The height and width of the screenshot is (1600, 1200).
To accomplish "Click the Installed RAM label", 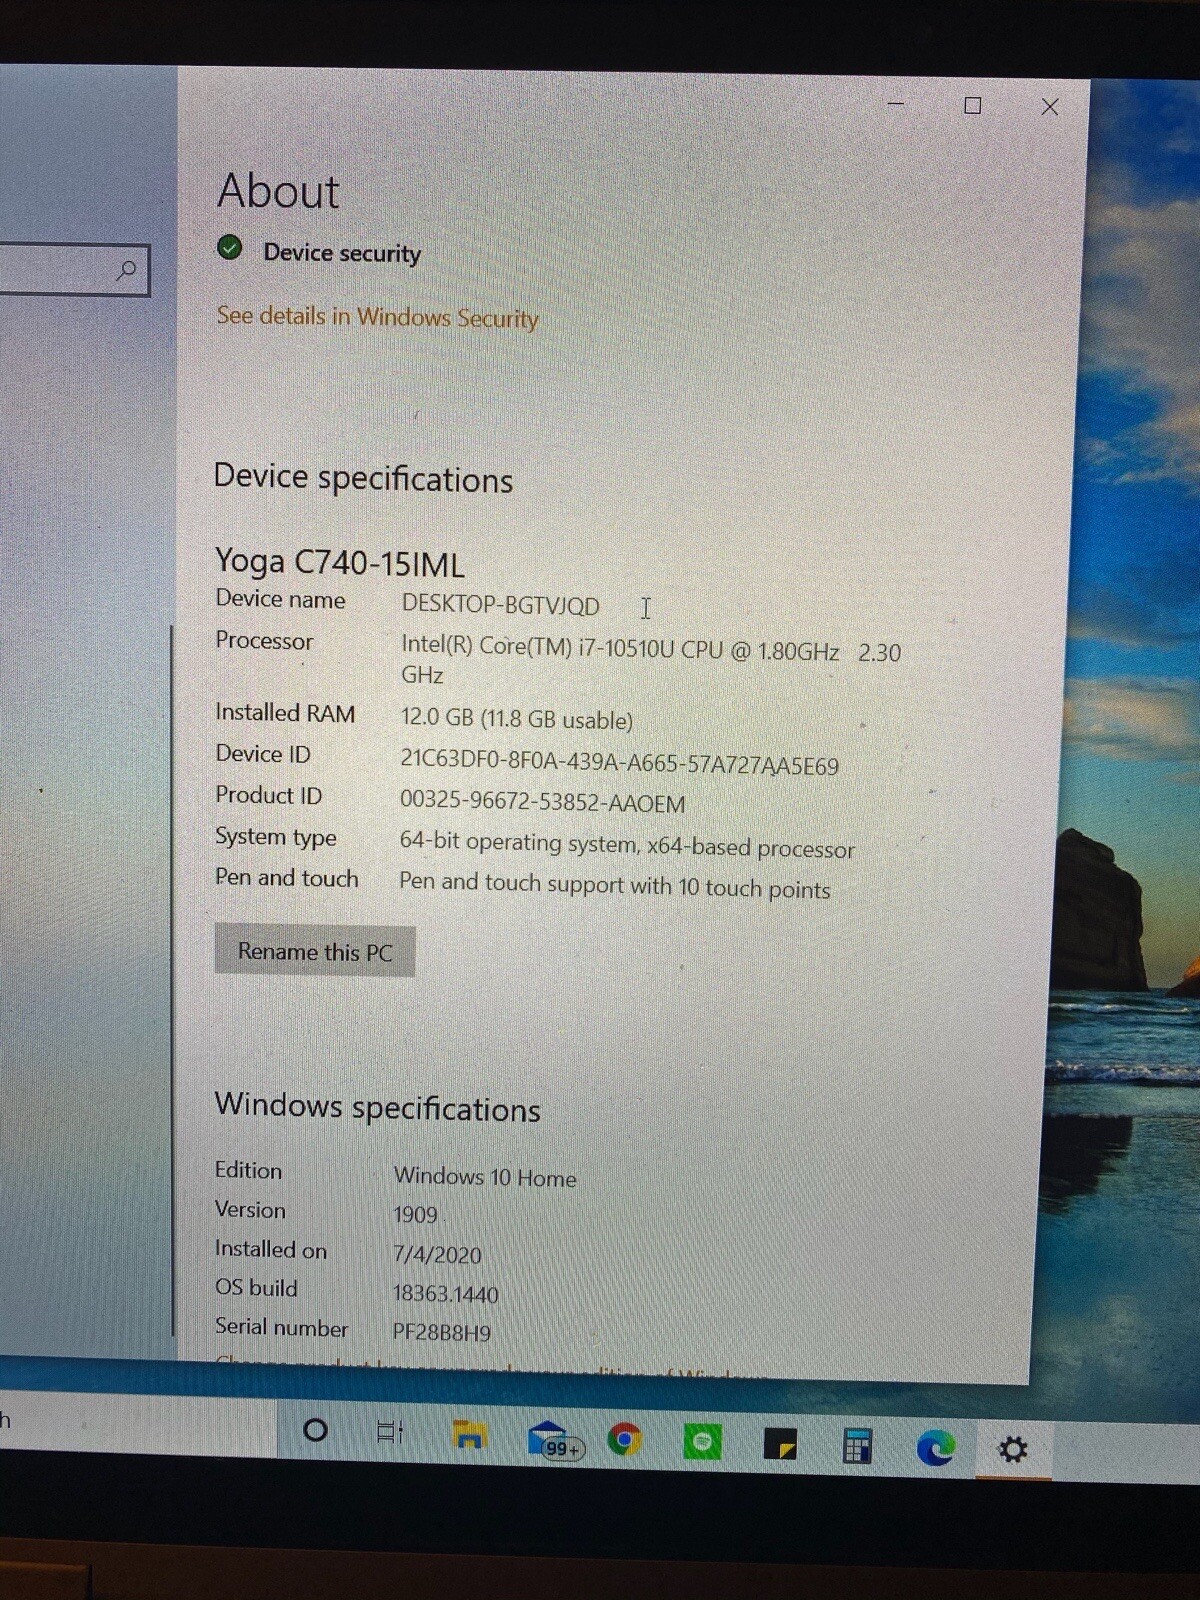I will (x=285, y=713).
